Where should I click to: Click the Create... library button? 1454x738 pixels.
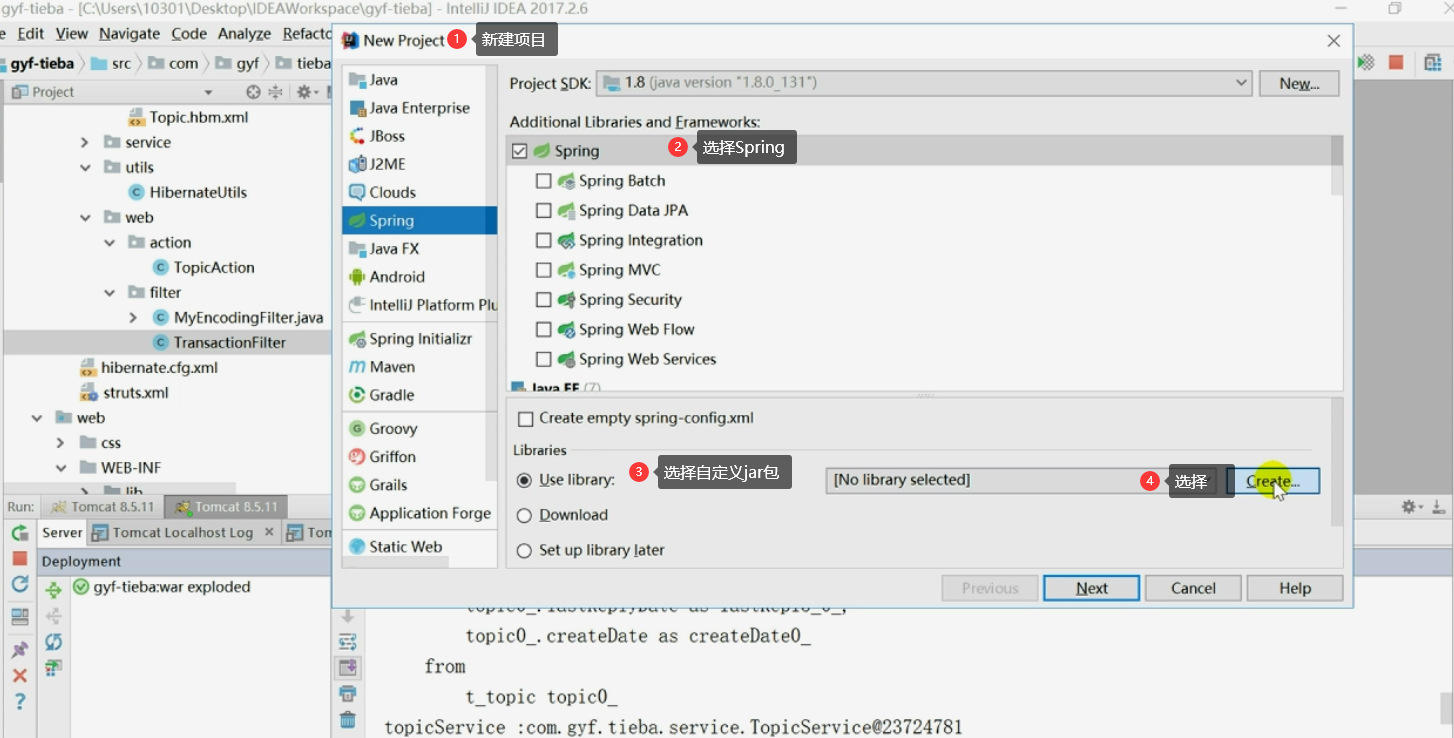point(1273,481)
